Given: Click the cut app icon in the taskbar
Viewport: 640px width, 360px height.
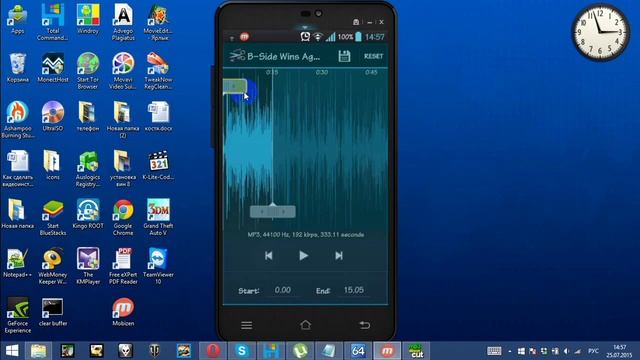Looking at the screenshot, I should (416, 351).
